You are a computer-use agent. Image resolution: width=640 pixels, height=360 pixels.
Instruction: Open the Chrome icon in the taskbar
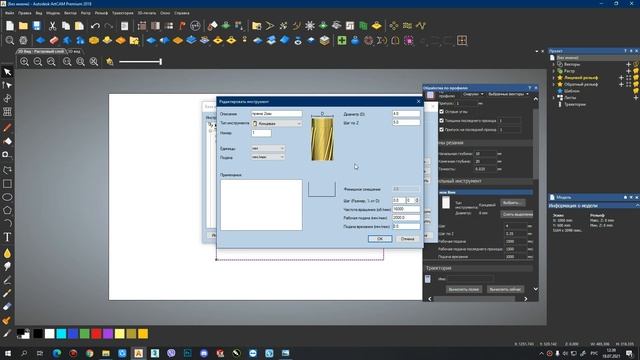pos(89,353)
